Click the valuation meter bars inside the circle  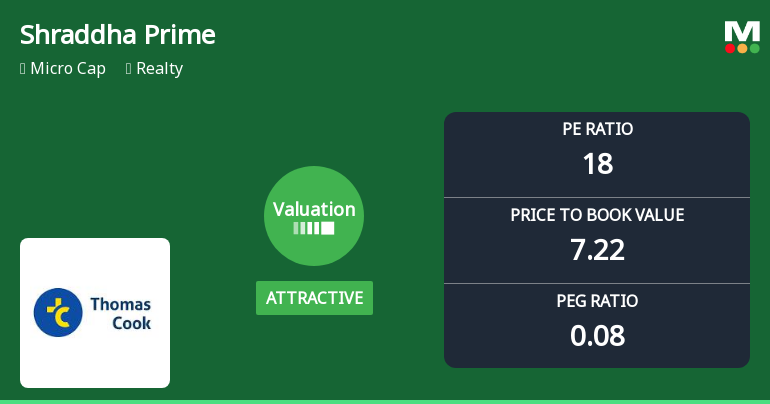(x=314, y=229)
